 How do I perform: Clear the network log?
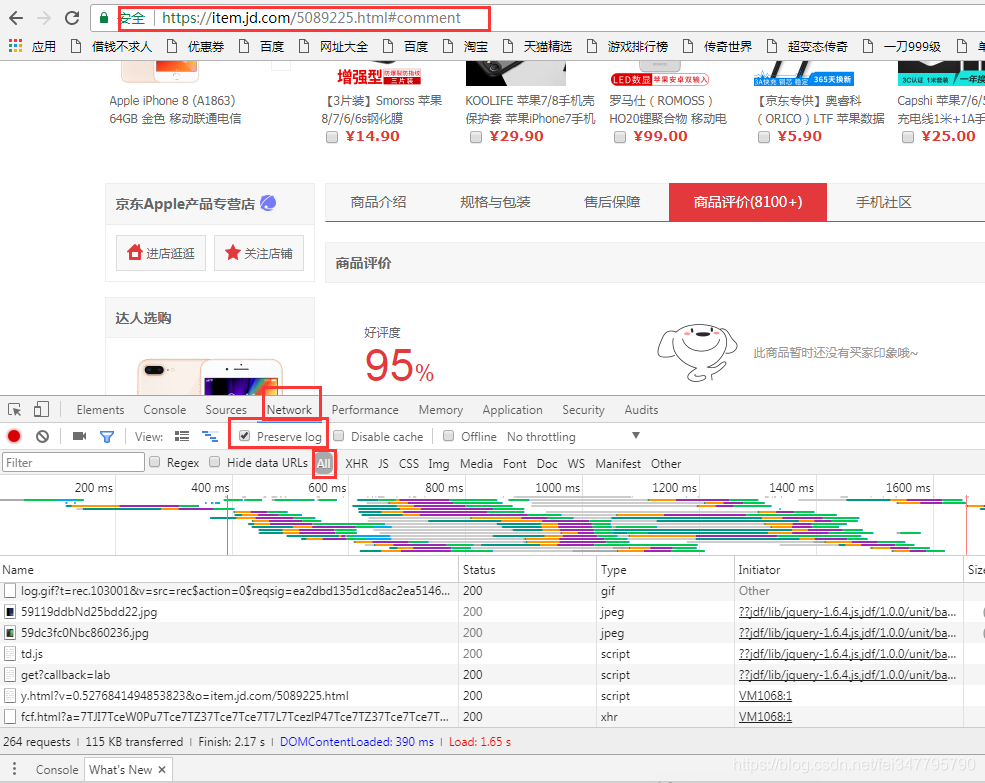(42, 436)
